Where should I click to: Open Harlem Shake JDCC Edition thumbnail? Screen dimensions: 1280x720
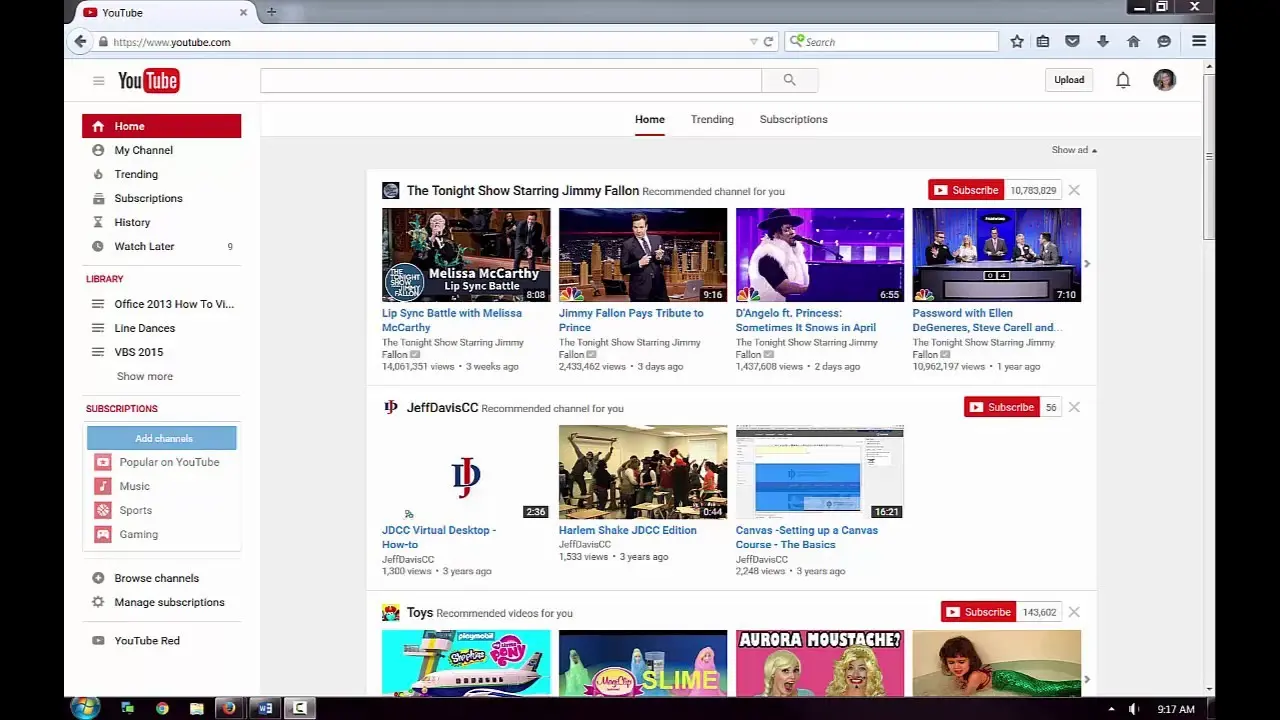coord(643,472)
